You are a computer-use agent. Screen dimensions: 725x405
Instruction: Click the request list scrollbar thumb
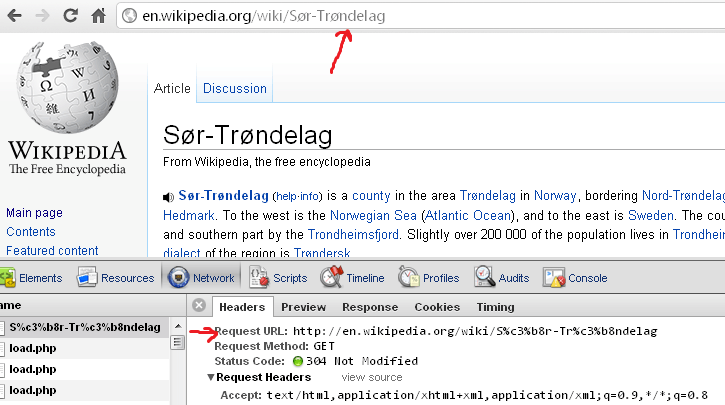point(178,343)
